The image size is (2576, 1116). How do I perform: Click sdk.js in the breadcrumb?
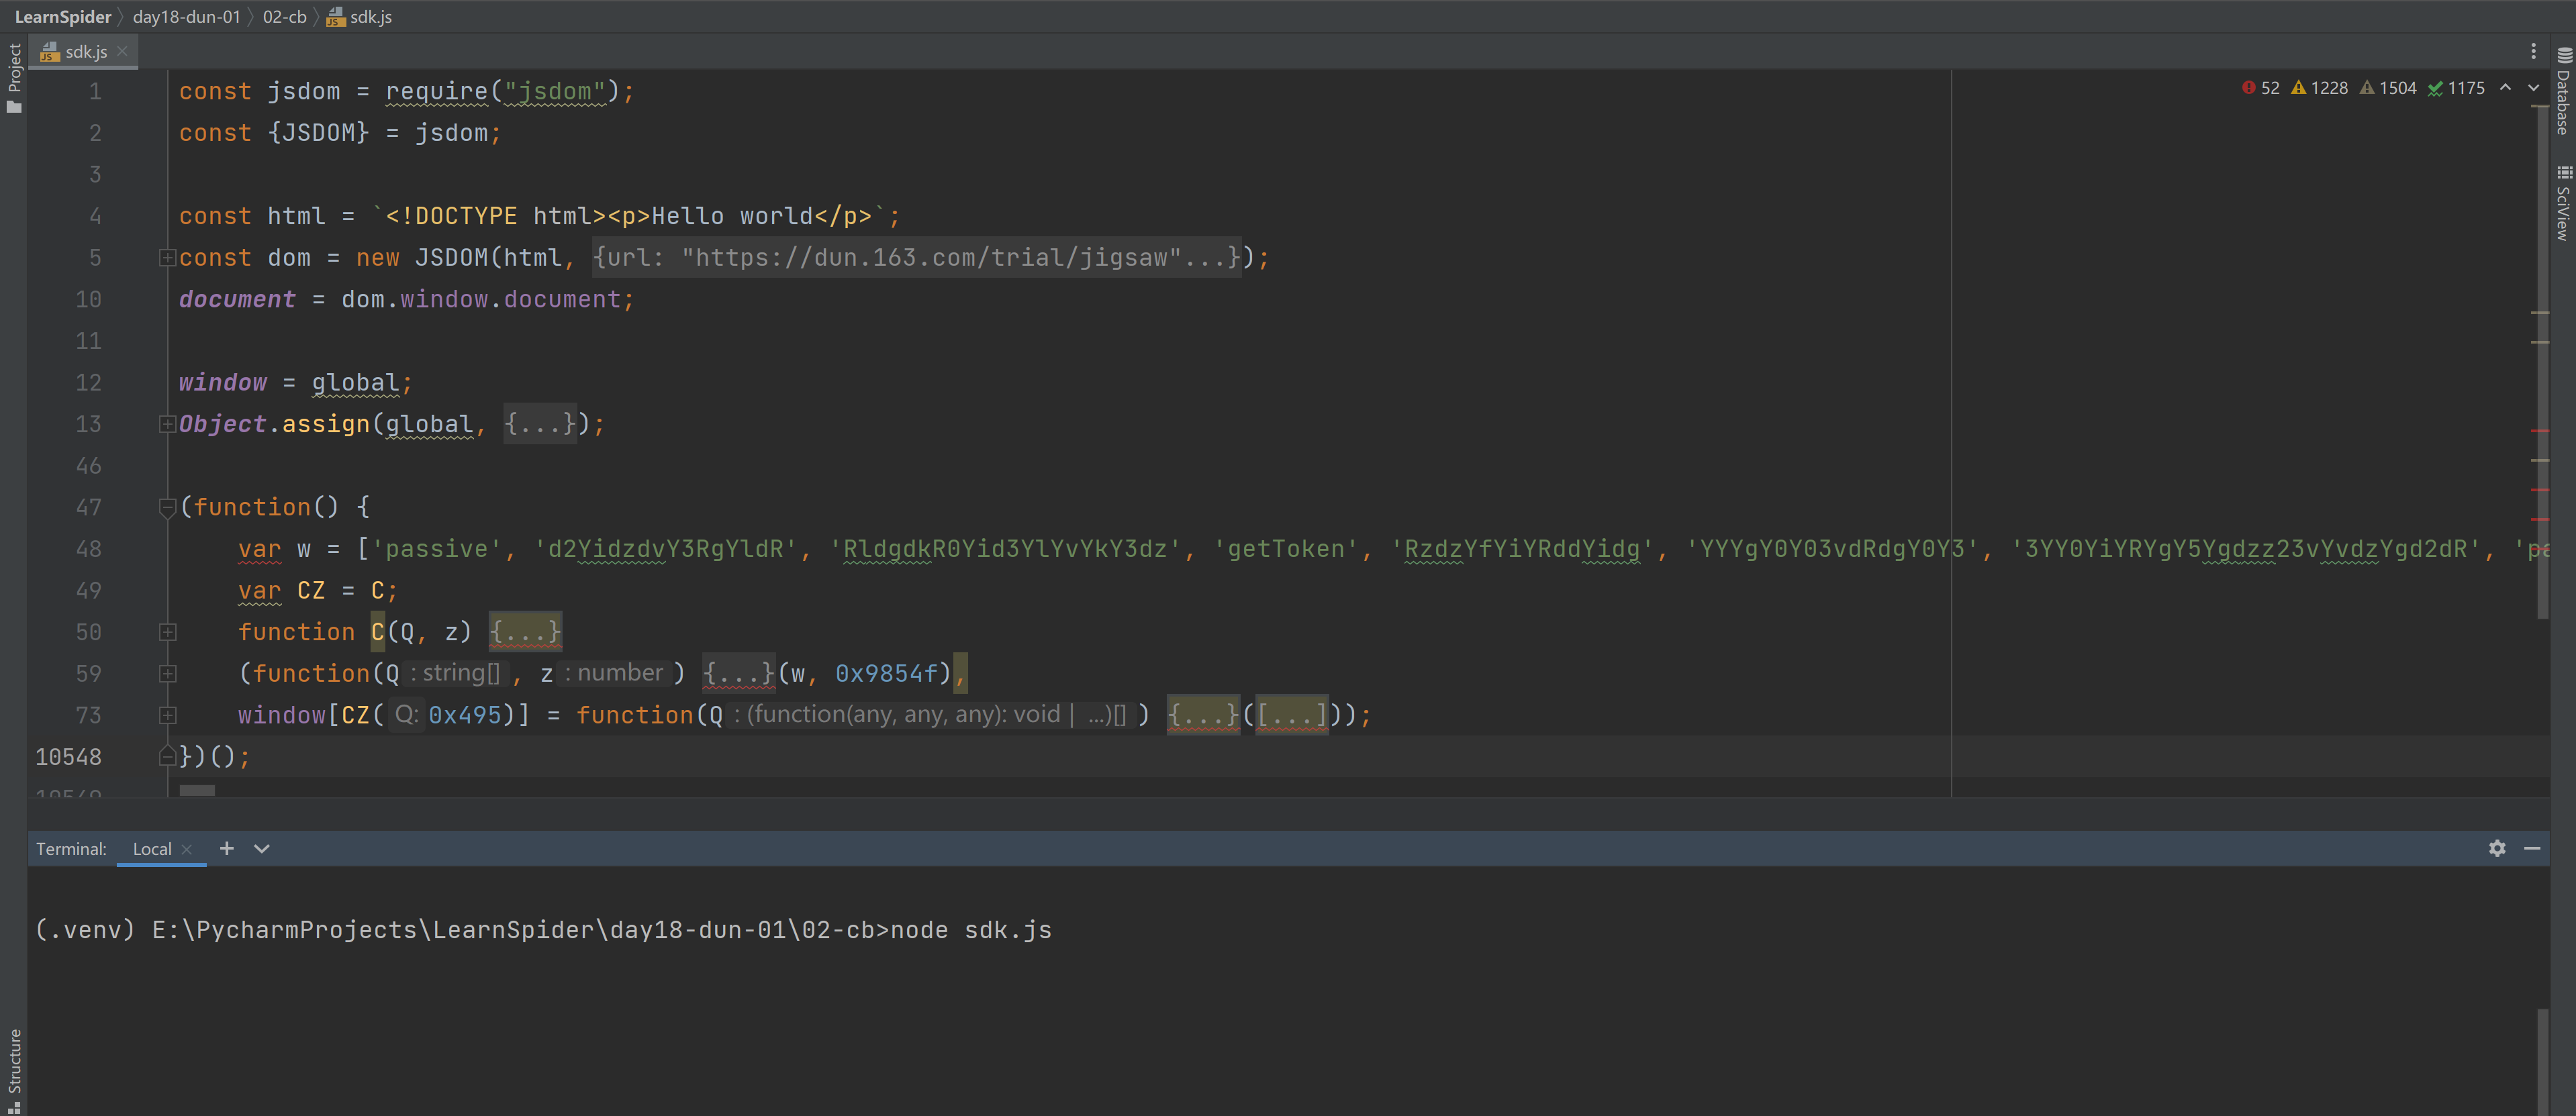pyautogui.click(x=360, y=17)
